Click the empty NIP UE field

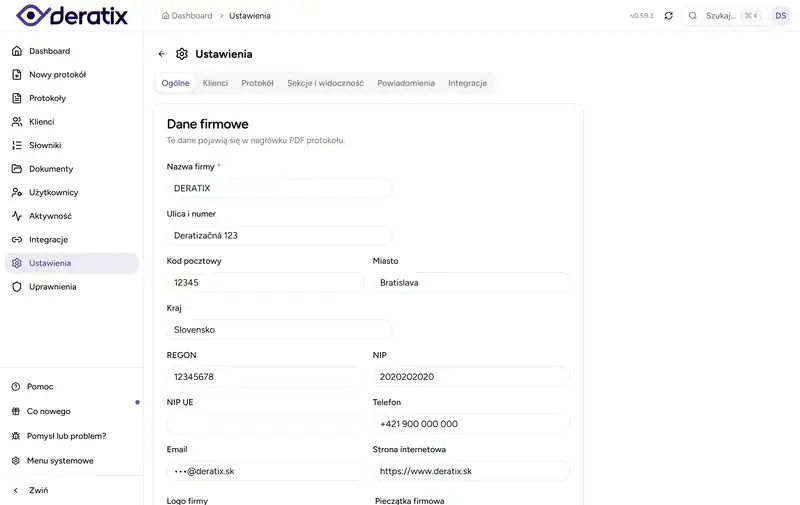point(265,424)
